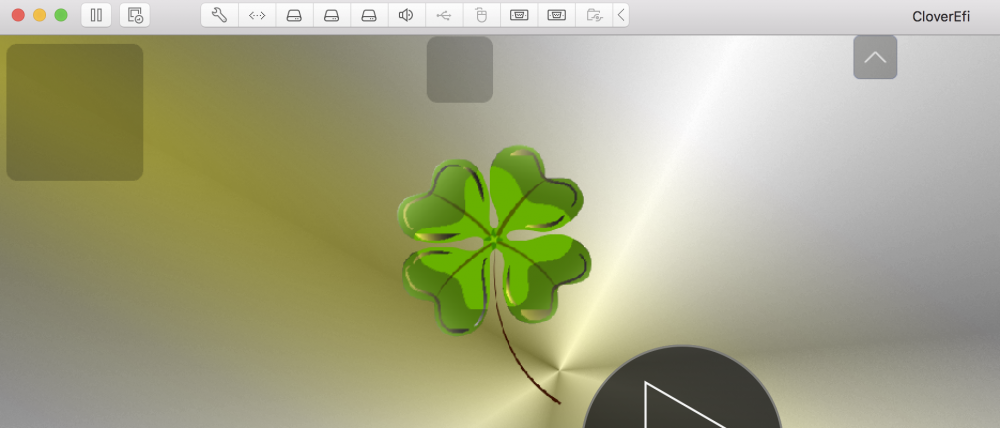Image resolution: width=1000 pixels, height=428 pixels.
Task: Click hard disk icon beside the speaker icon
Action: pos(369,15)
